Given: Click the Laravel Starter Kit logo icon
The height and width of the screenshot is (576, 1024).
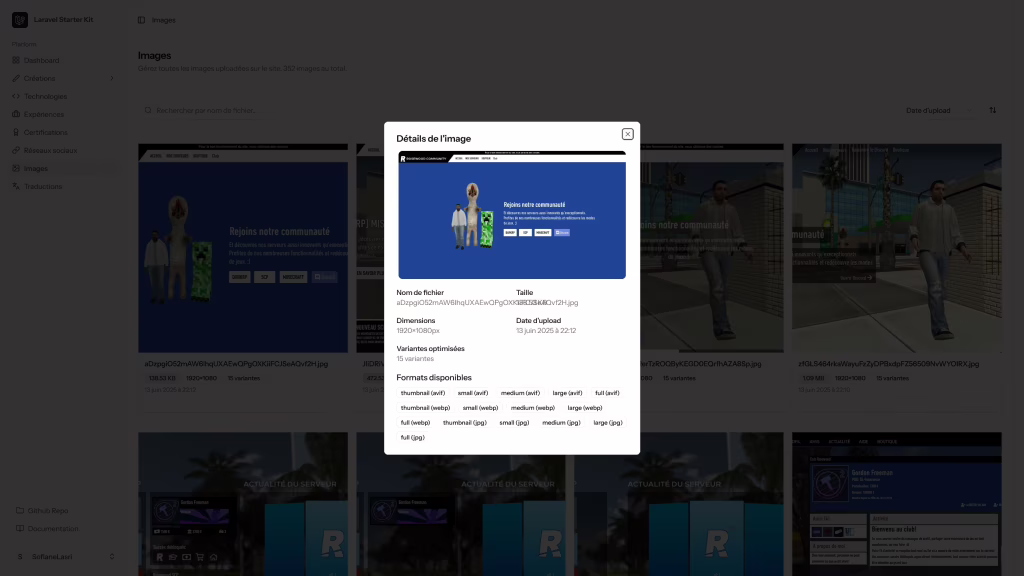Looking at the screenshot, I should [20, 20].
